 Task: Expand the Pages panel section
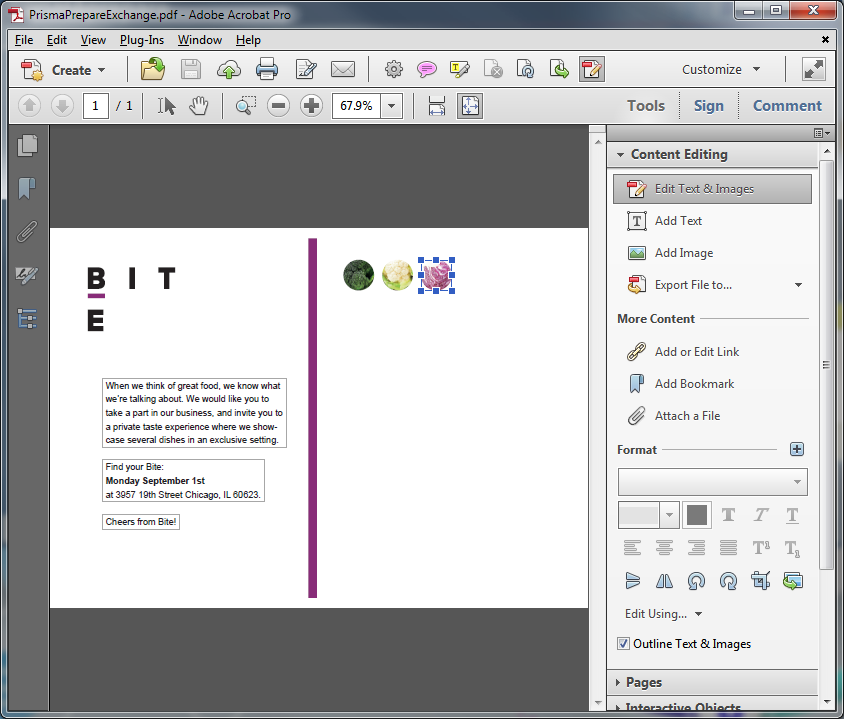click(644, 682)
